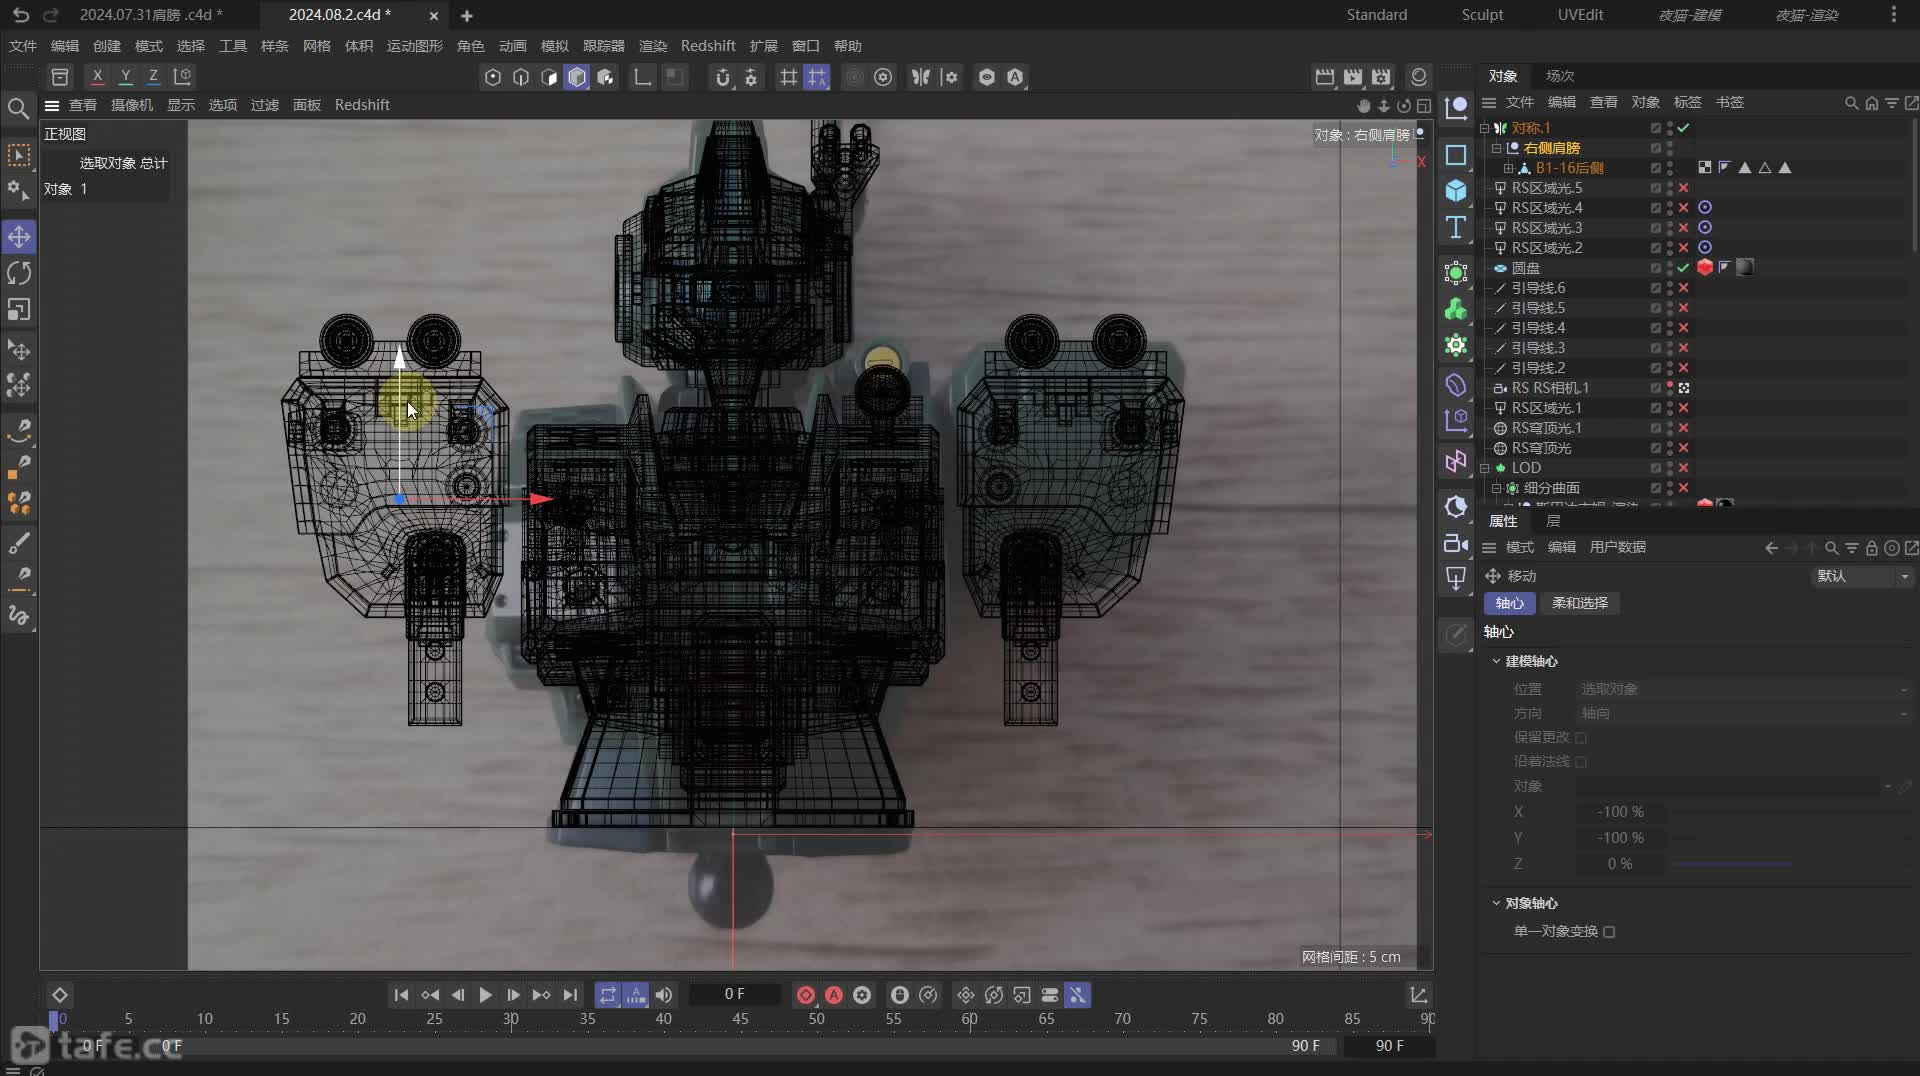1920x1076 pixels.
Task: Toggle the 单一对象变换 checkbox
Action: (x=1609, y=932)
